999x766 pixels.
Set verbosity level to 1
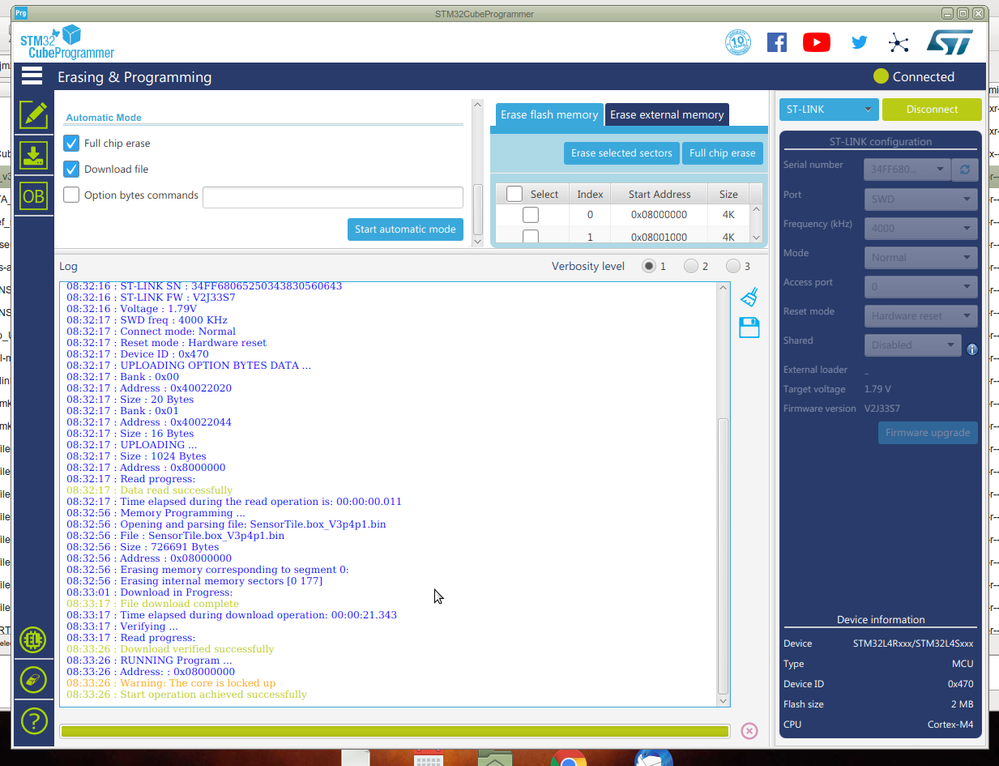tap(649, 266)
